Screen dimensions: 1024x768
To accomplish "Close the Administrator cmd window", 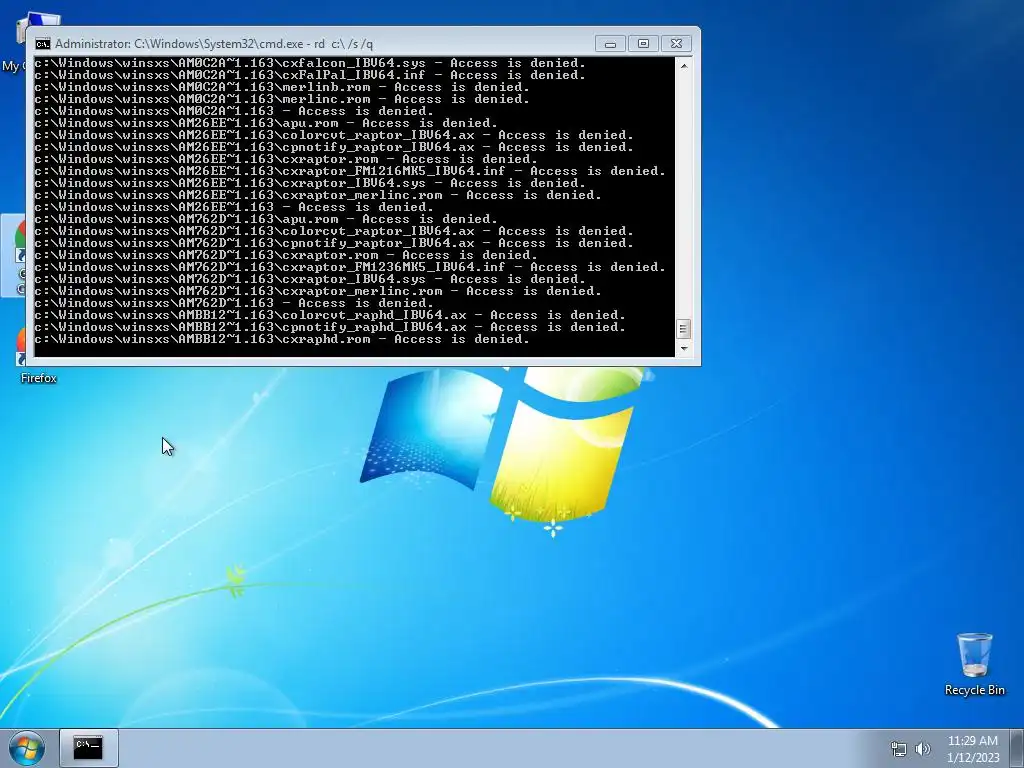I will pos(677,44).
